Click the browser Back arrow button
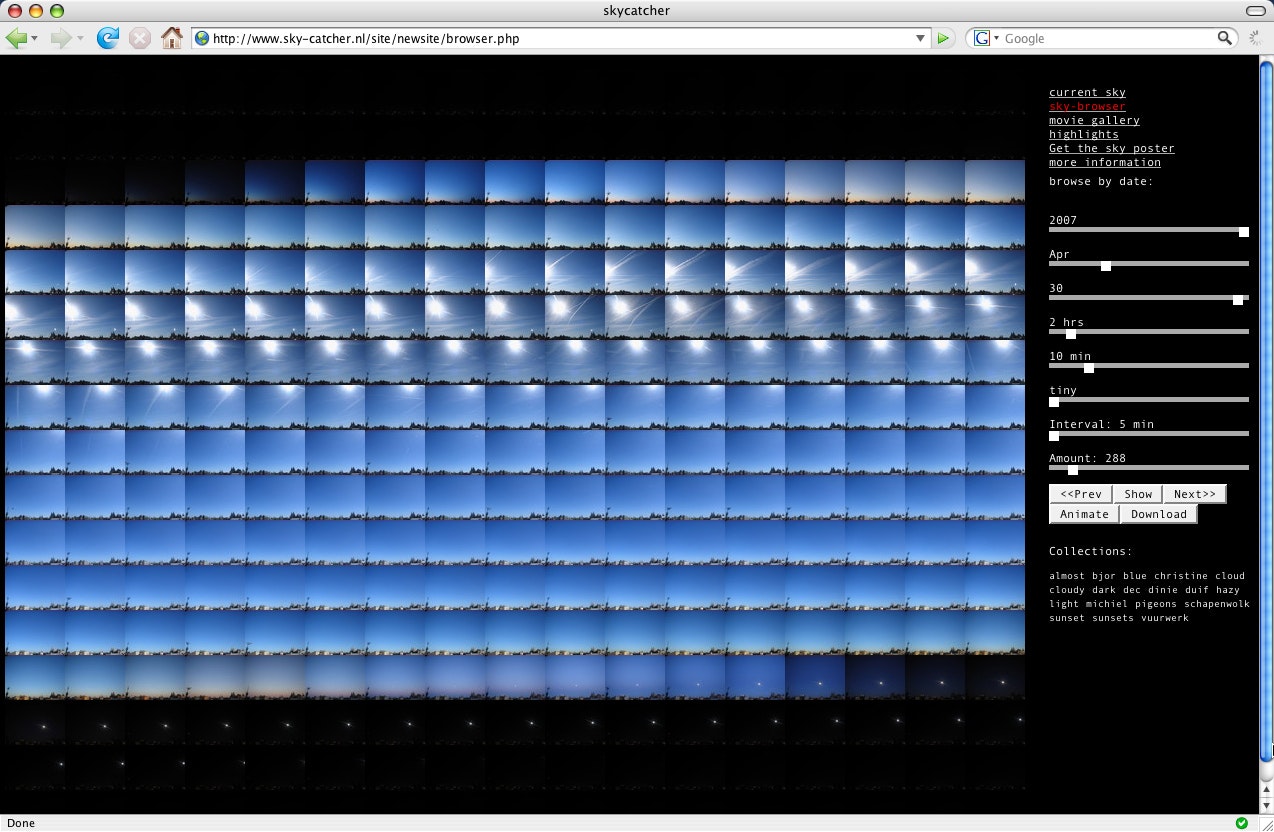The height and width of the screenshot is (832, 1274). point(16,38)
